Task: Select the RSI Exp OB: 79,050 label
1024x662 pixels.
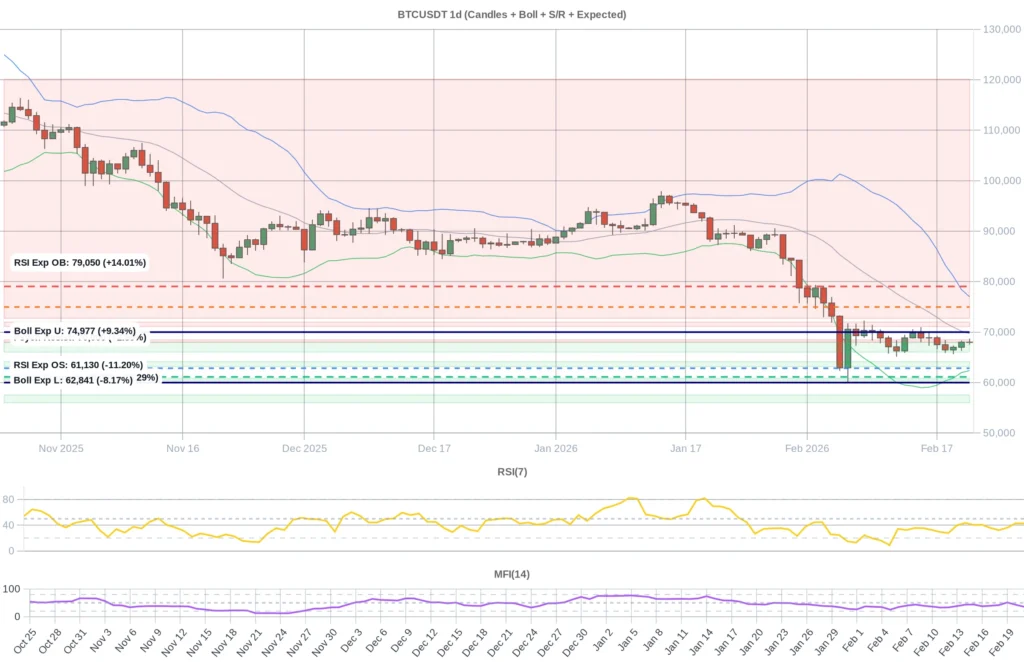Action: (79, 262)
